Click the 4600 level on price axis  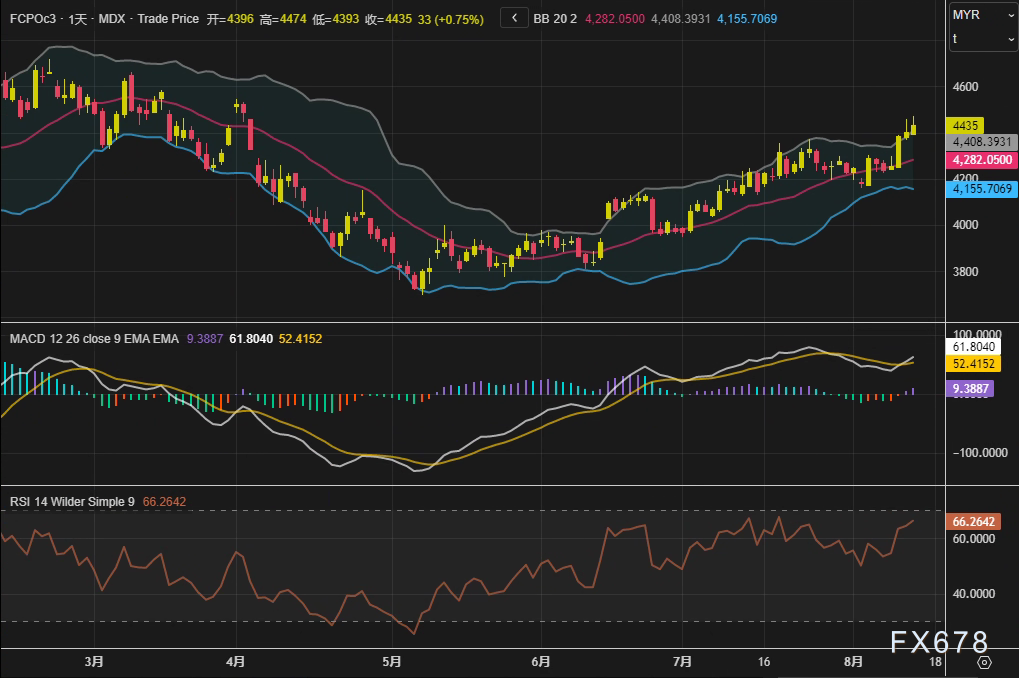coord(965,87)
